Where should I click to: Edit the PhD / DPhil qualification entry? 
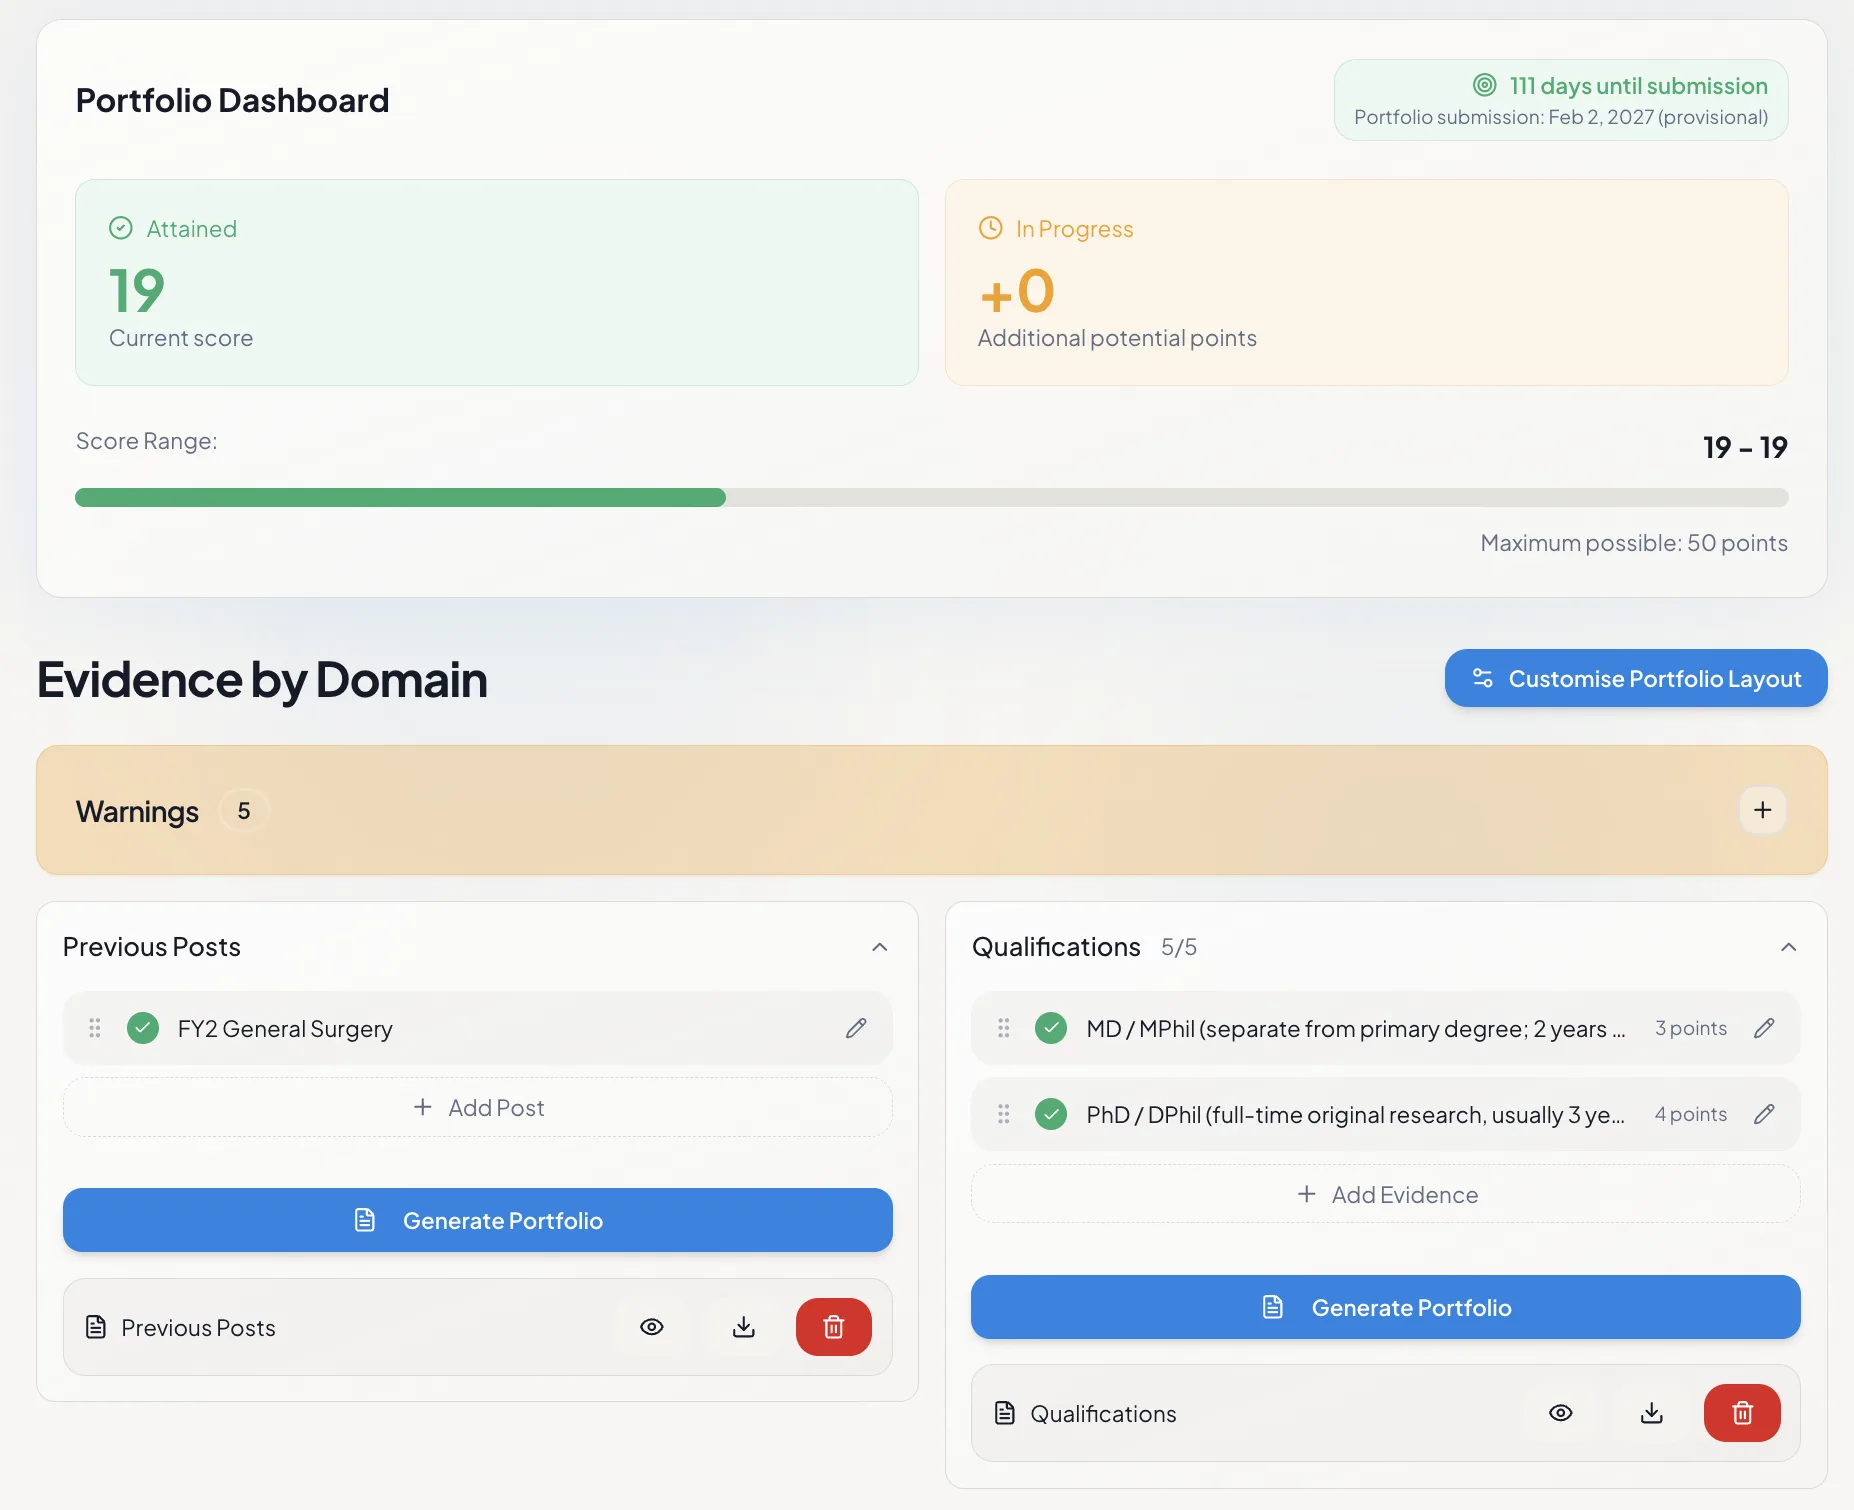[x=1764, y=1114]
